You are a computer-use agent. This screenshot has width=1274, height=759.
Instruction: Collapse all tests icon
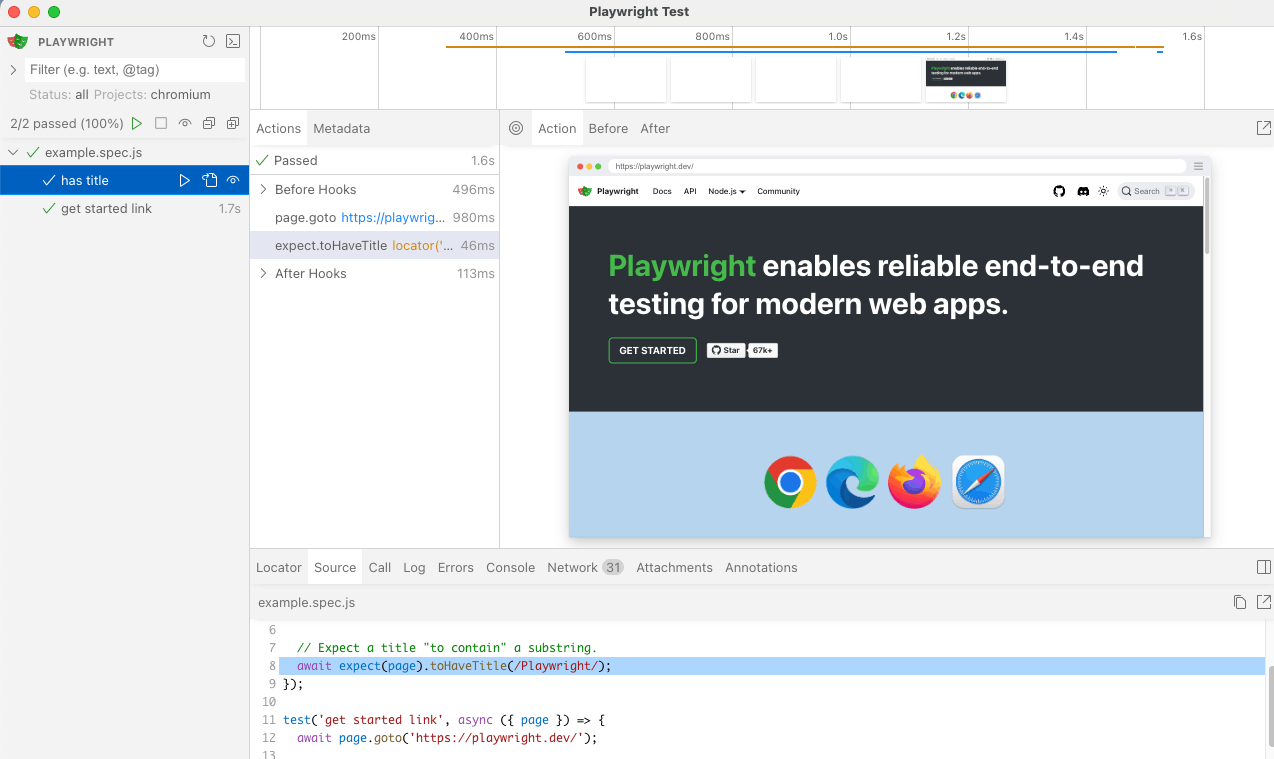[209, 124]
